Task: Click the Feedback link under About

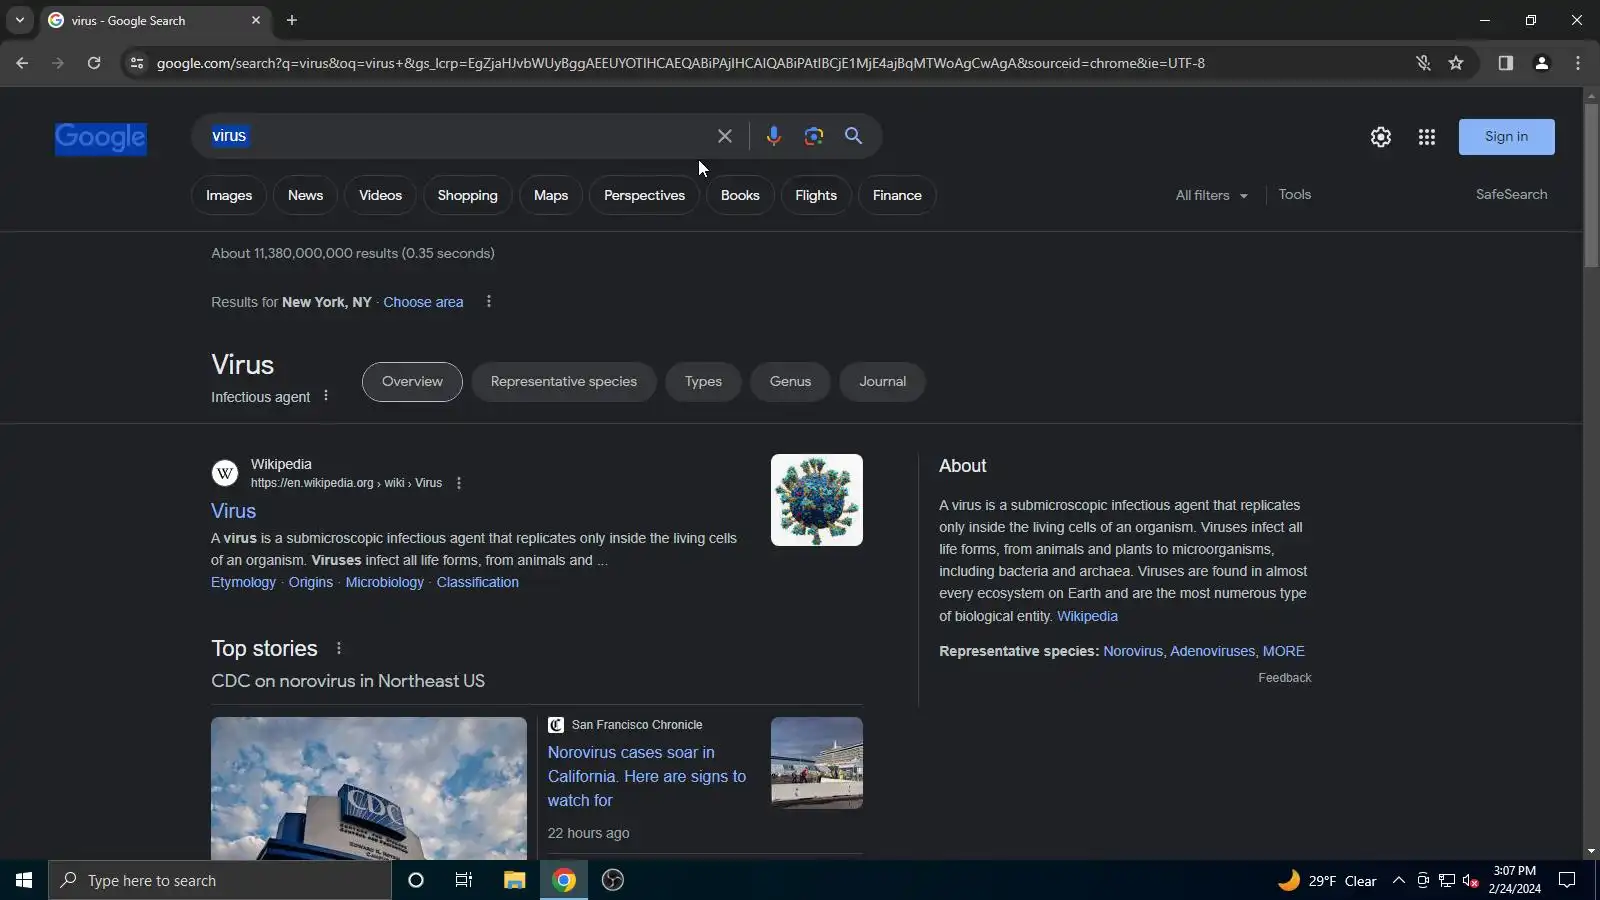Action: tap(1285, 678)
